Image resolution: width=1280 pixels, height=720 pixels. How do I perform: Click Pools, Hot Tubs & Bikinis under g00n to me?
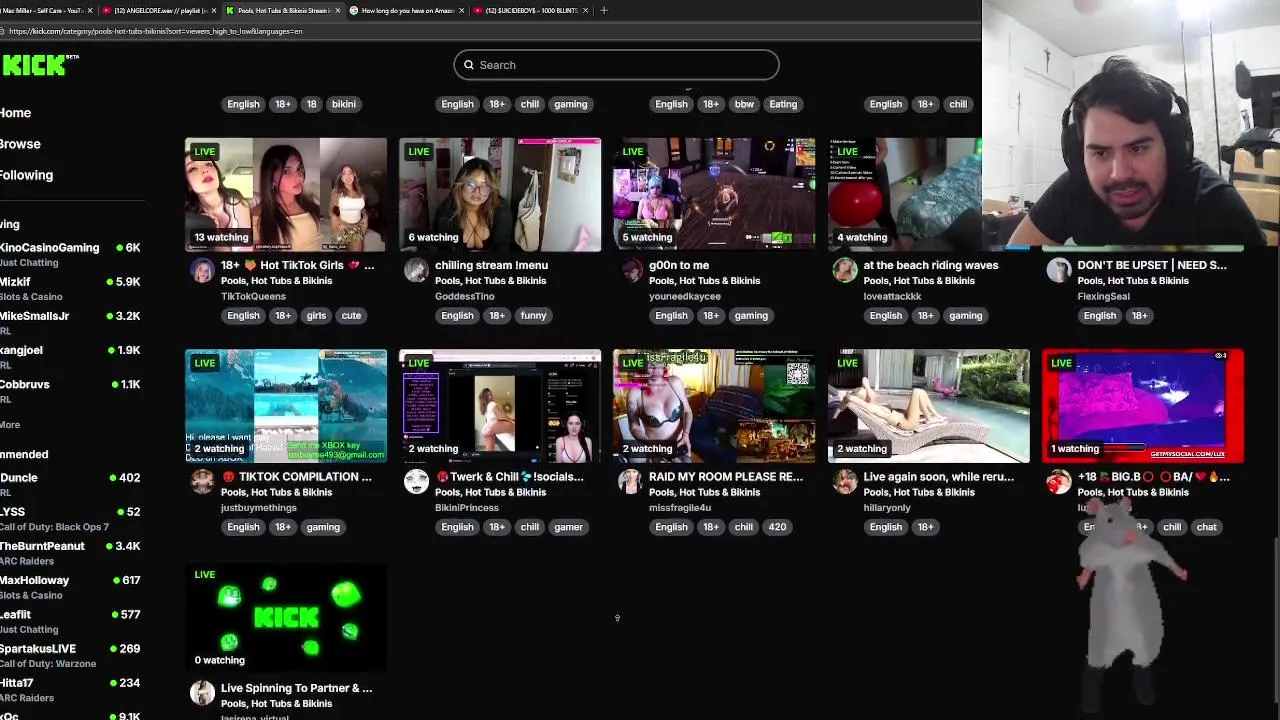pyautogui.click(x=704, y=281)
